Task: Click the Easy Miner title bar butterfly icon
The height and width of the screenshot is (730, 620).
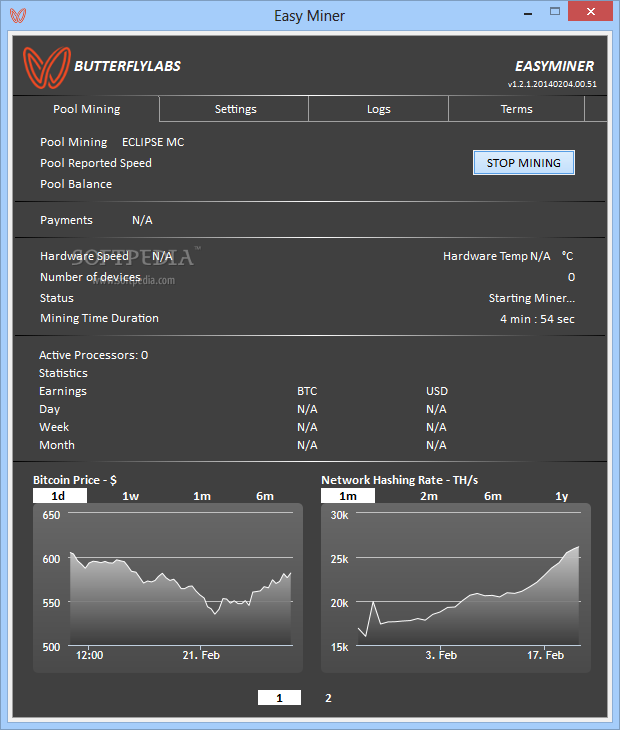Action: pyautogui.click(x=18, y=15)
